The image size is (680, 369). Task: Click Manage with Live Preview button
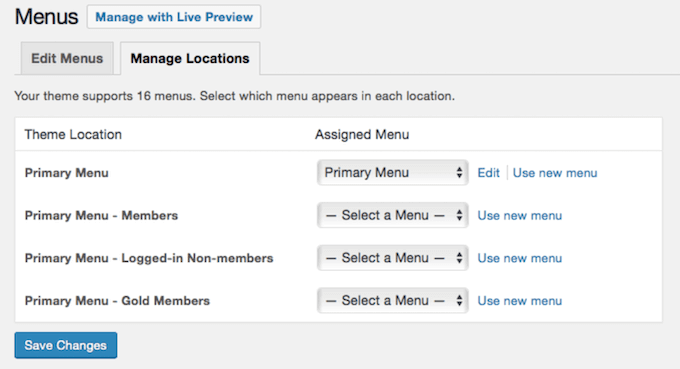click(174, 17)
